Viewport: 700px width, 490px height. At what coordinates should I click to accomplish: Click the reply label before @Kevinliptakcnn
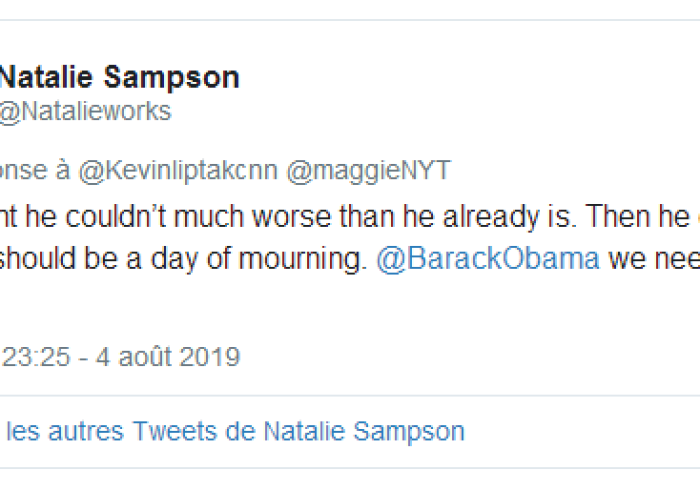35,171
